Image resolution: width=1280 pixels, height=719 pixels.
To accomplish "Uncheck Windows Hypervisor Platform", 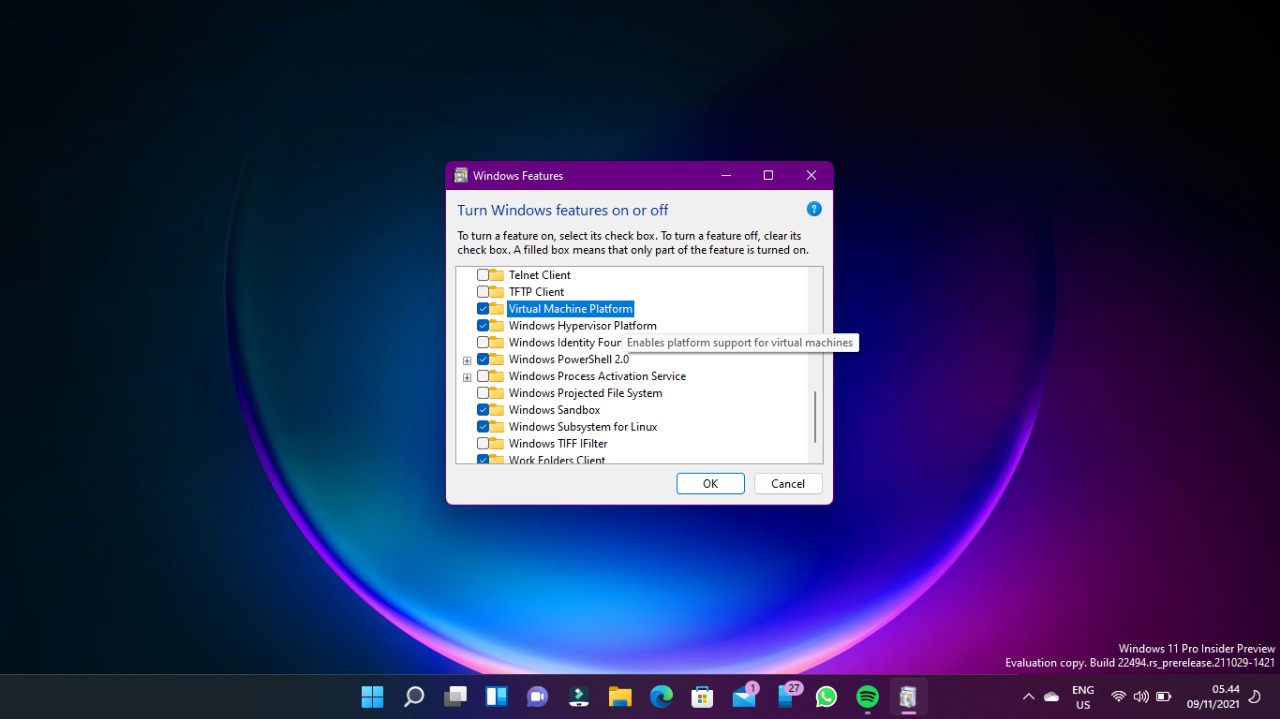I will point(483,326).
